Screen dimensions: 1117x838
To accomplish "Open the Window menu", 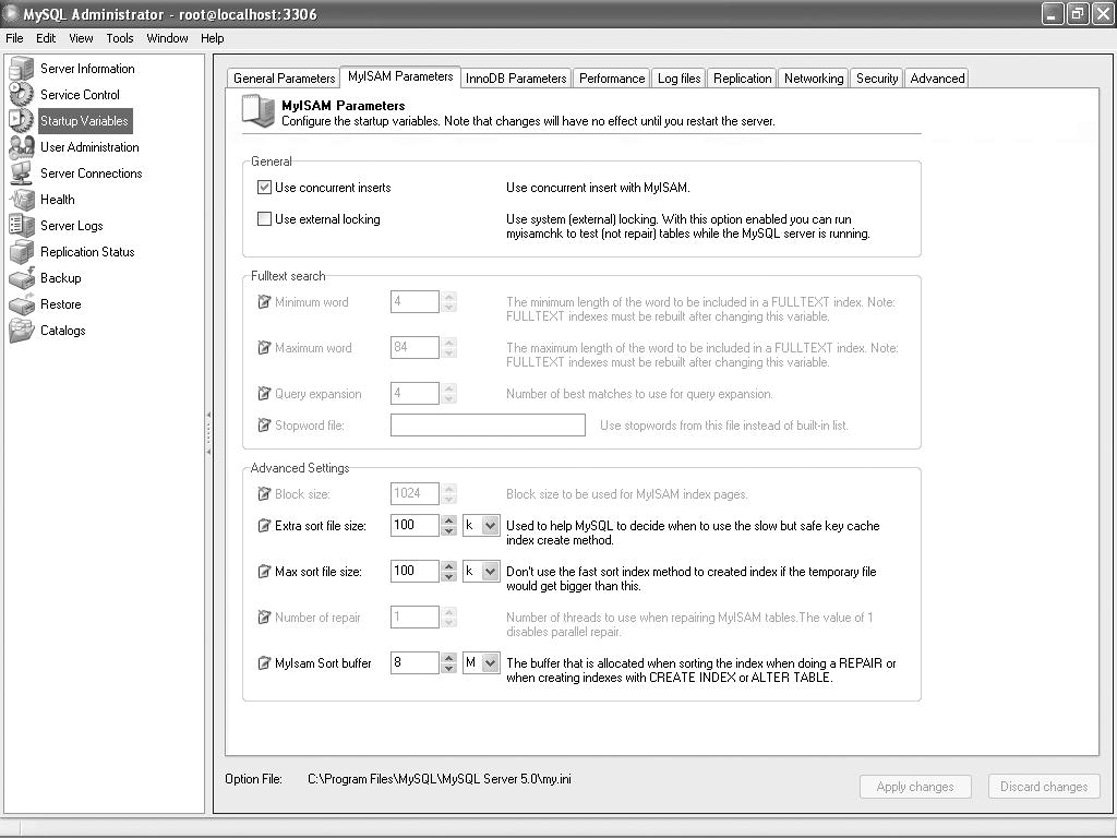I will pos(167,38).
